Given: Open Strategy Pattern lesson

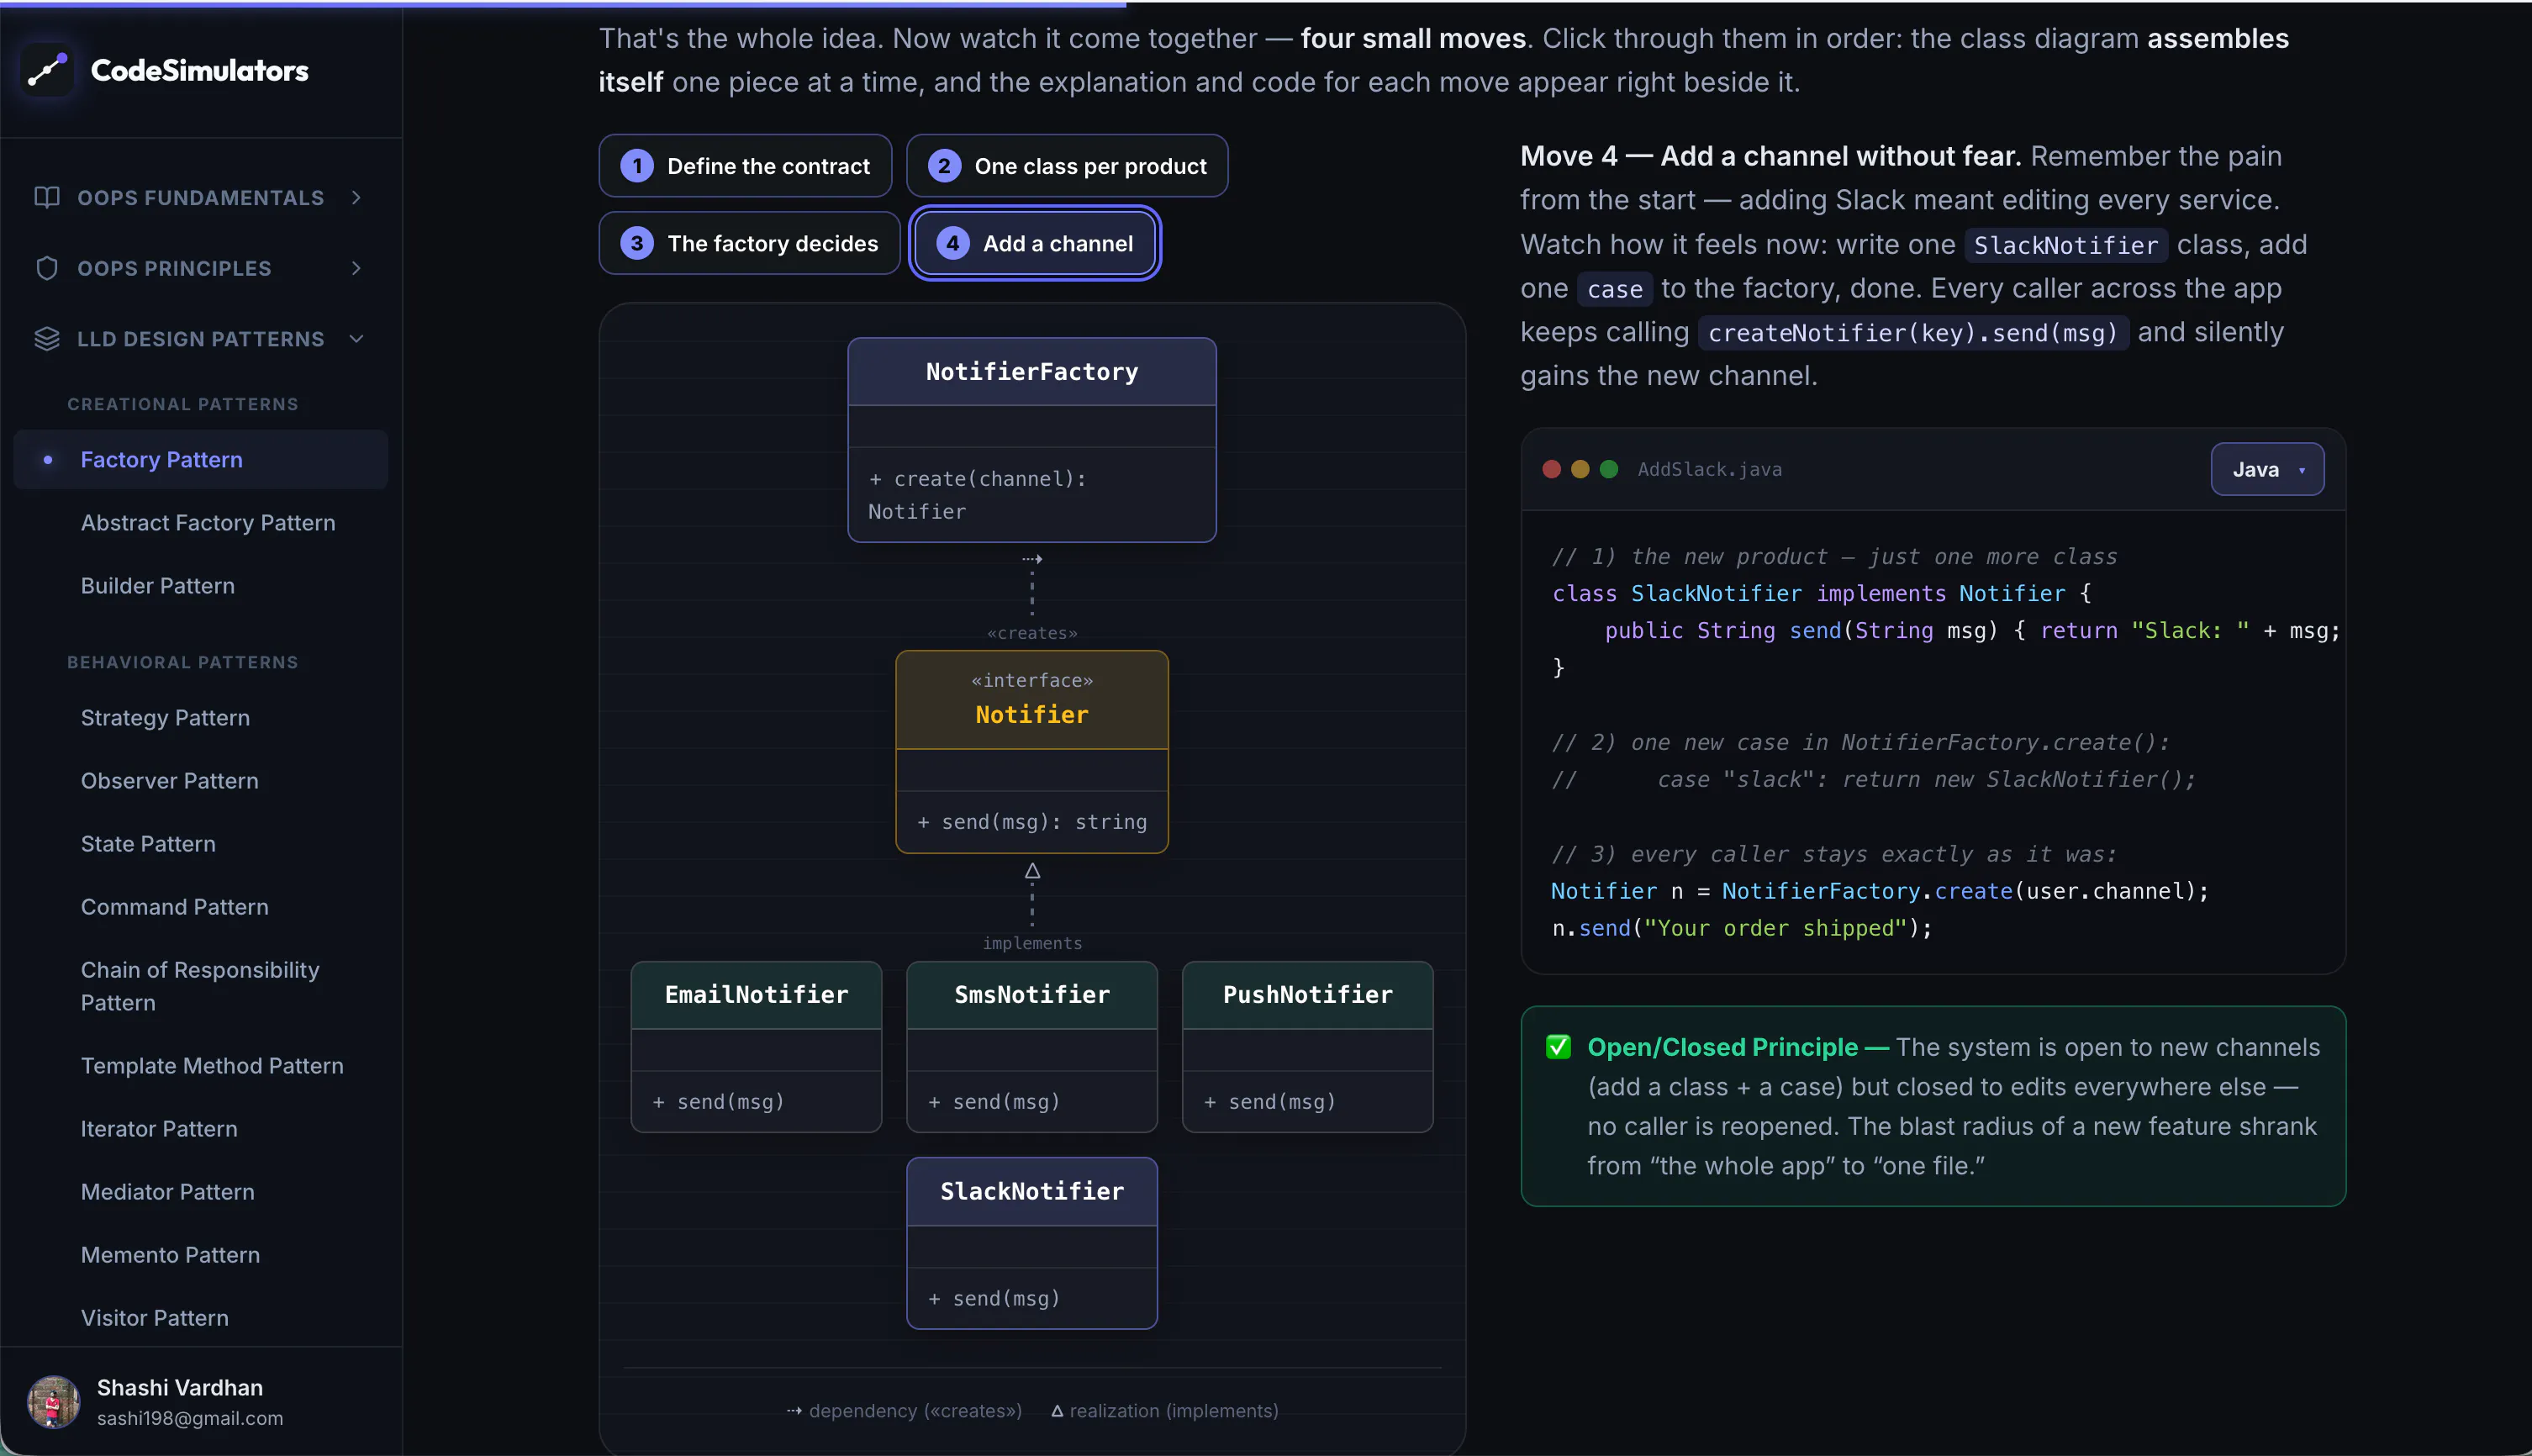Looking at the screenshot, I should [x=165, y=718].
